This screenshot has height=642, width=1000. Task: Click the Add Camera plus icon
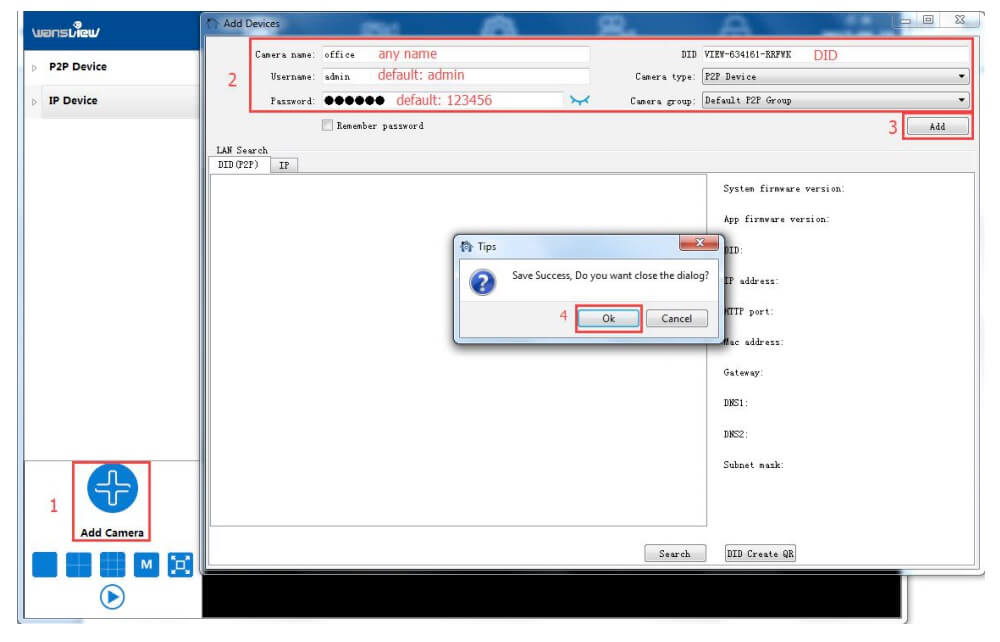(x=112, y=488)
